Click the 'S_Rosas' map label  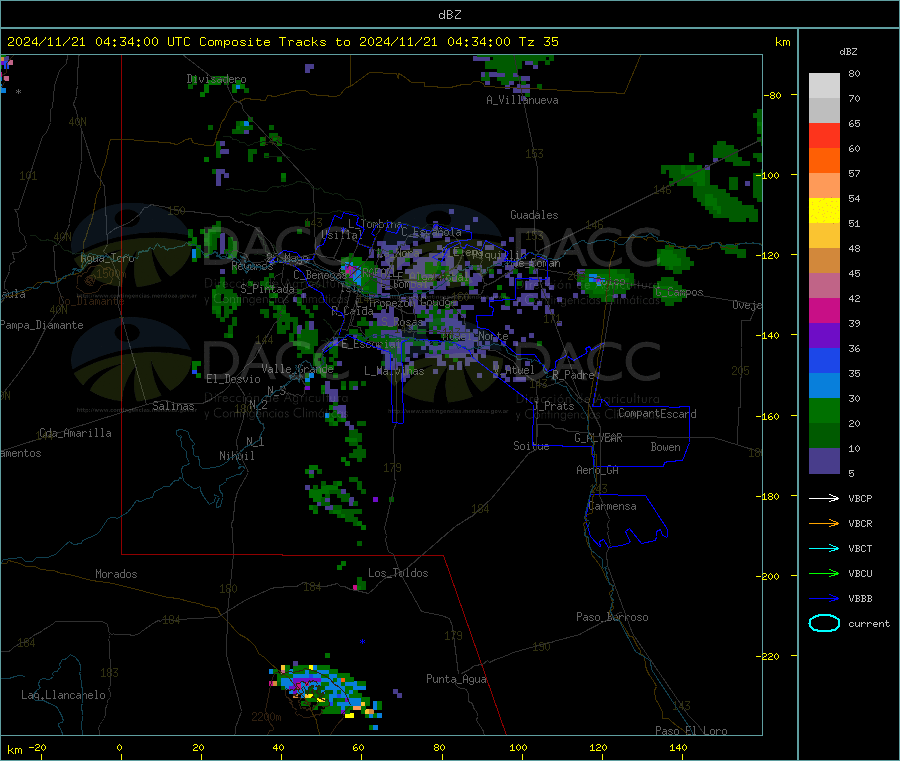tap(402, 322)
